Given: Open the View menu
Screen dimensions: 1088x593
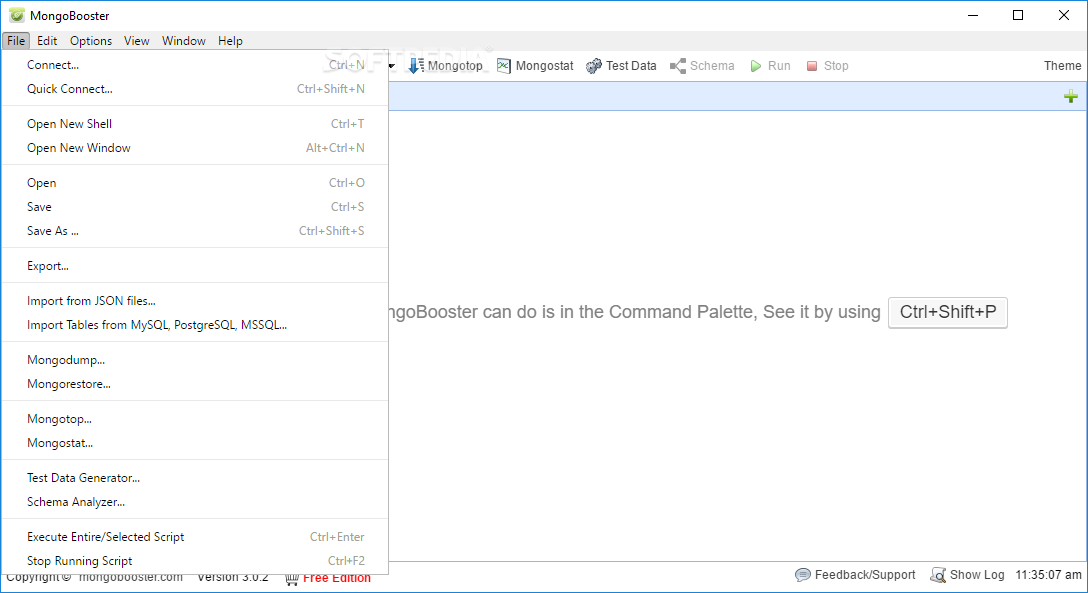Looking at the screenshot, I should pyautogui.click(x=137, y=41).
